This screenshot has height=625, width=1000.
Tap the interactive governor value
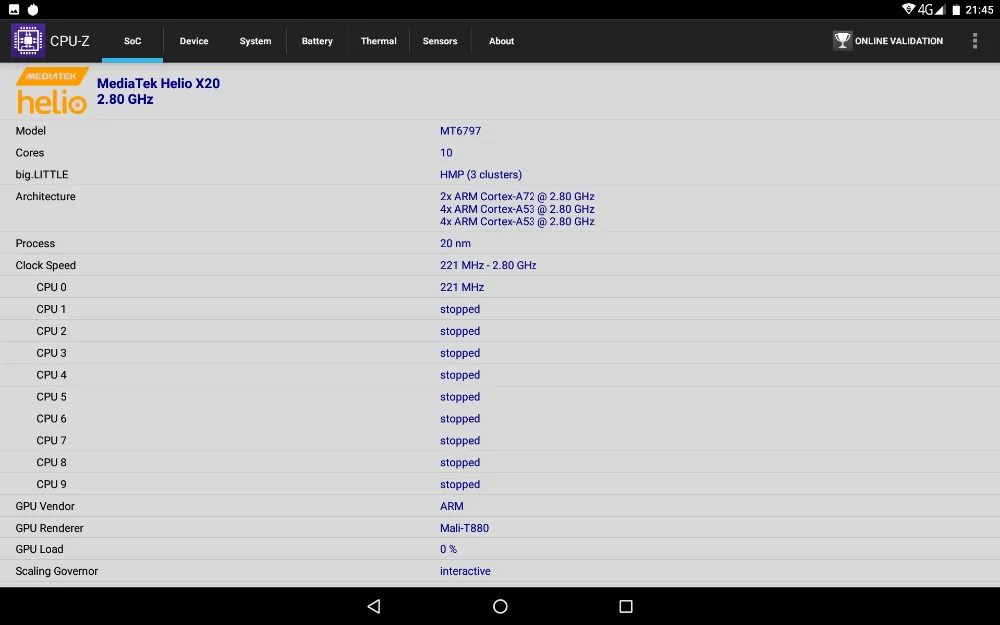465,571
